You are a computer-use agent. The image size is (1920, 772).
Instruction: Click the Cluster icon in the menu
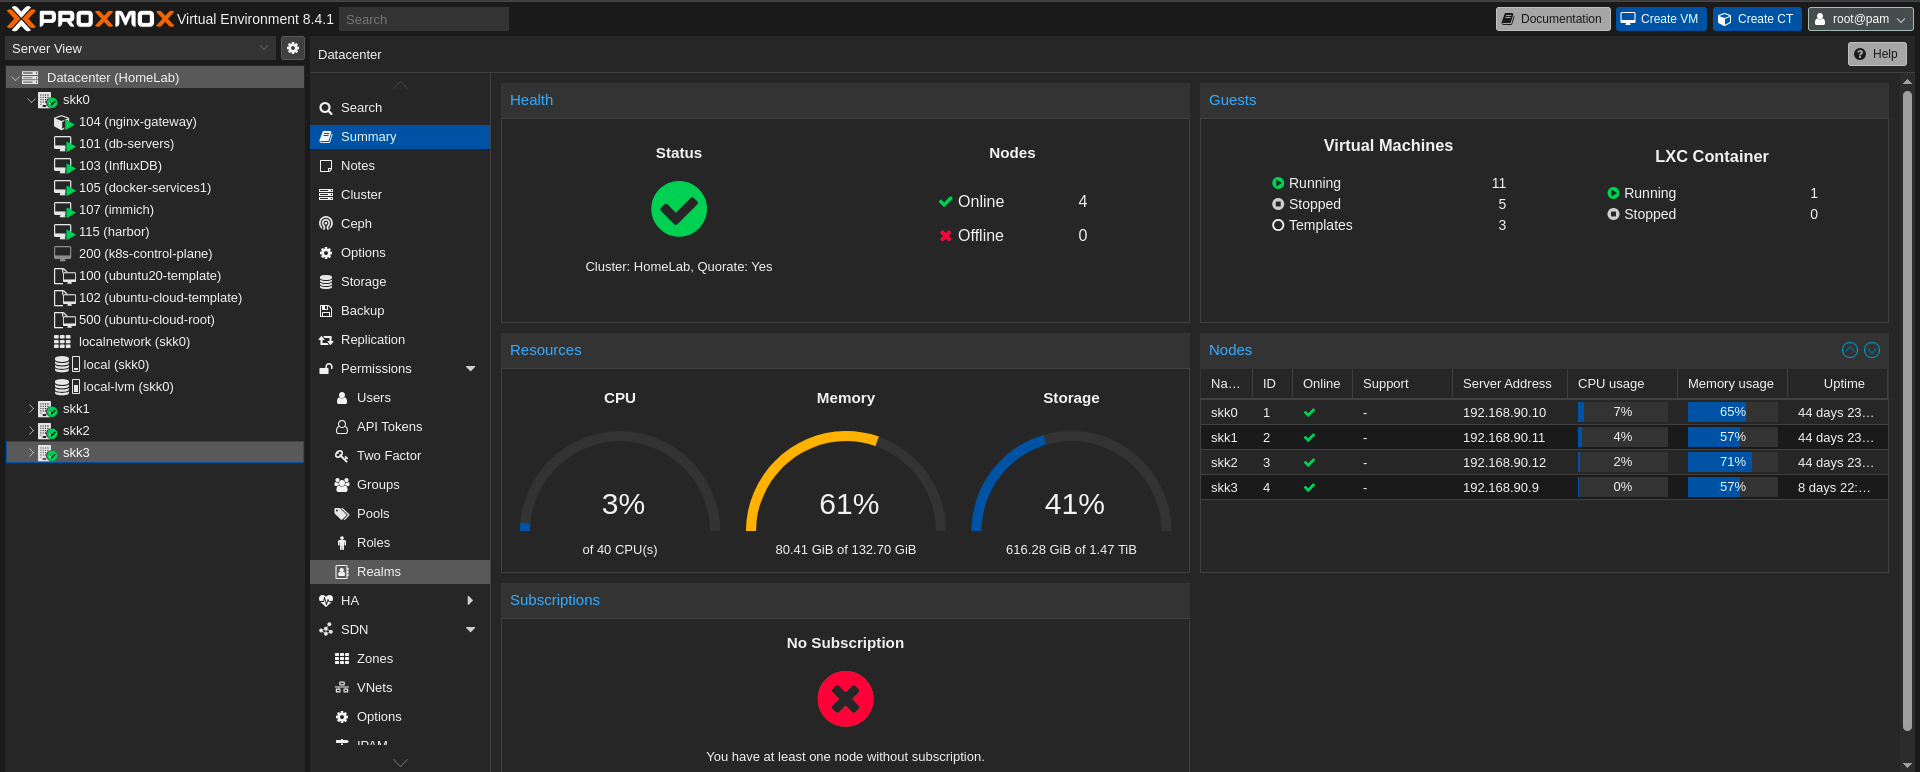tap(326, 195)
